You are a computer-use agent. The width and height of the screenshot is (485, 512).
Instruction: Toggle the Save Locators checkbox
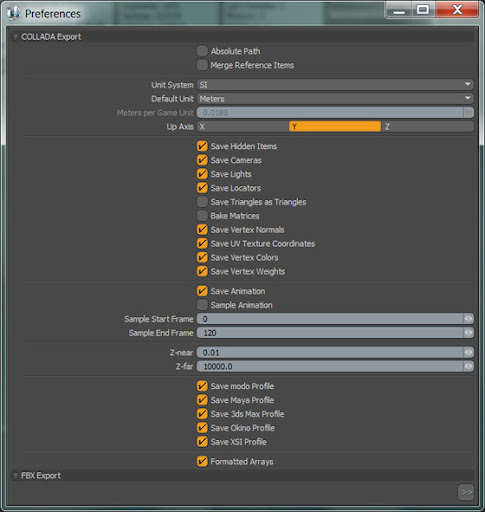coord(202,188)
